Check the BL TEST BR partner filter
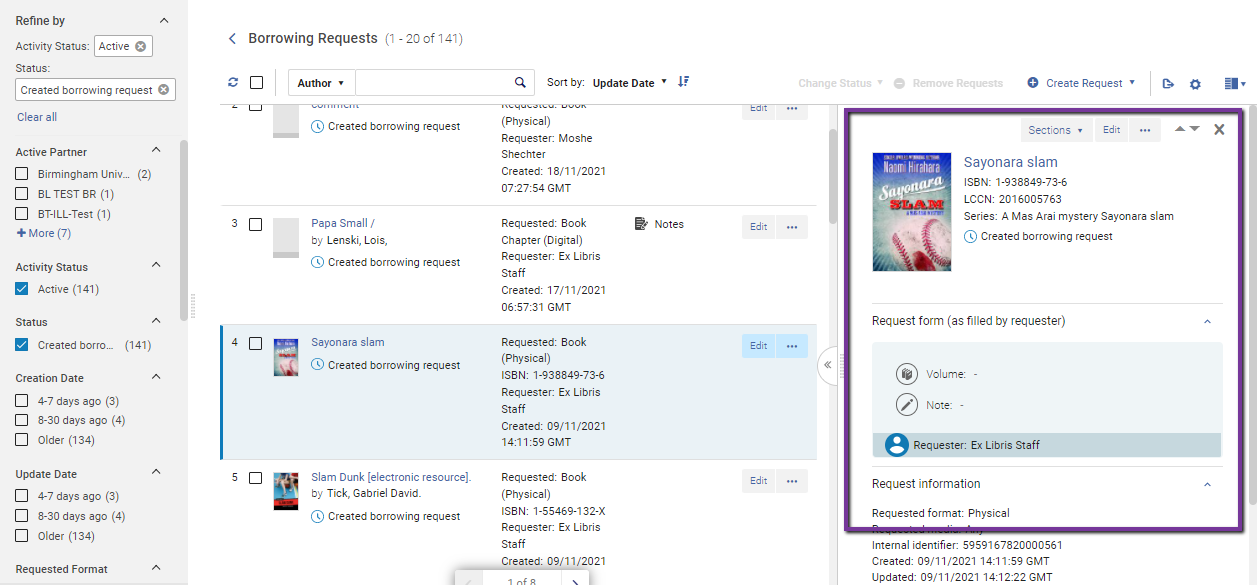 pyautogui.click(x=22, y=194)
